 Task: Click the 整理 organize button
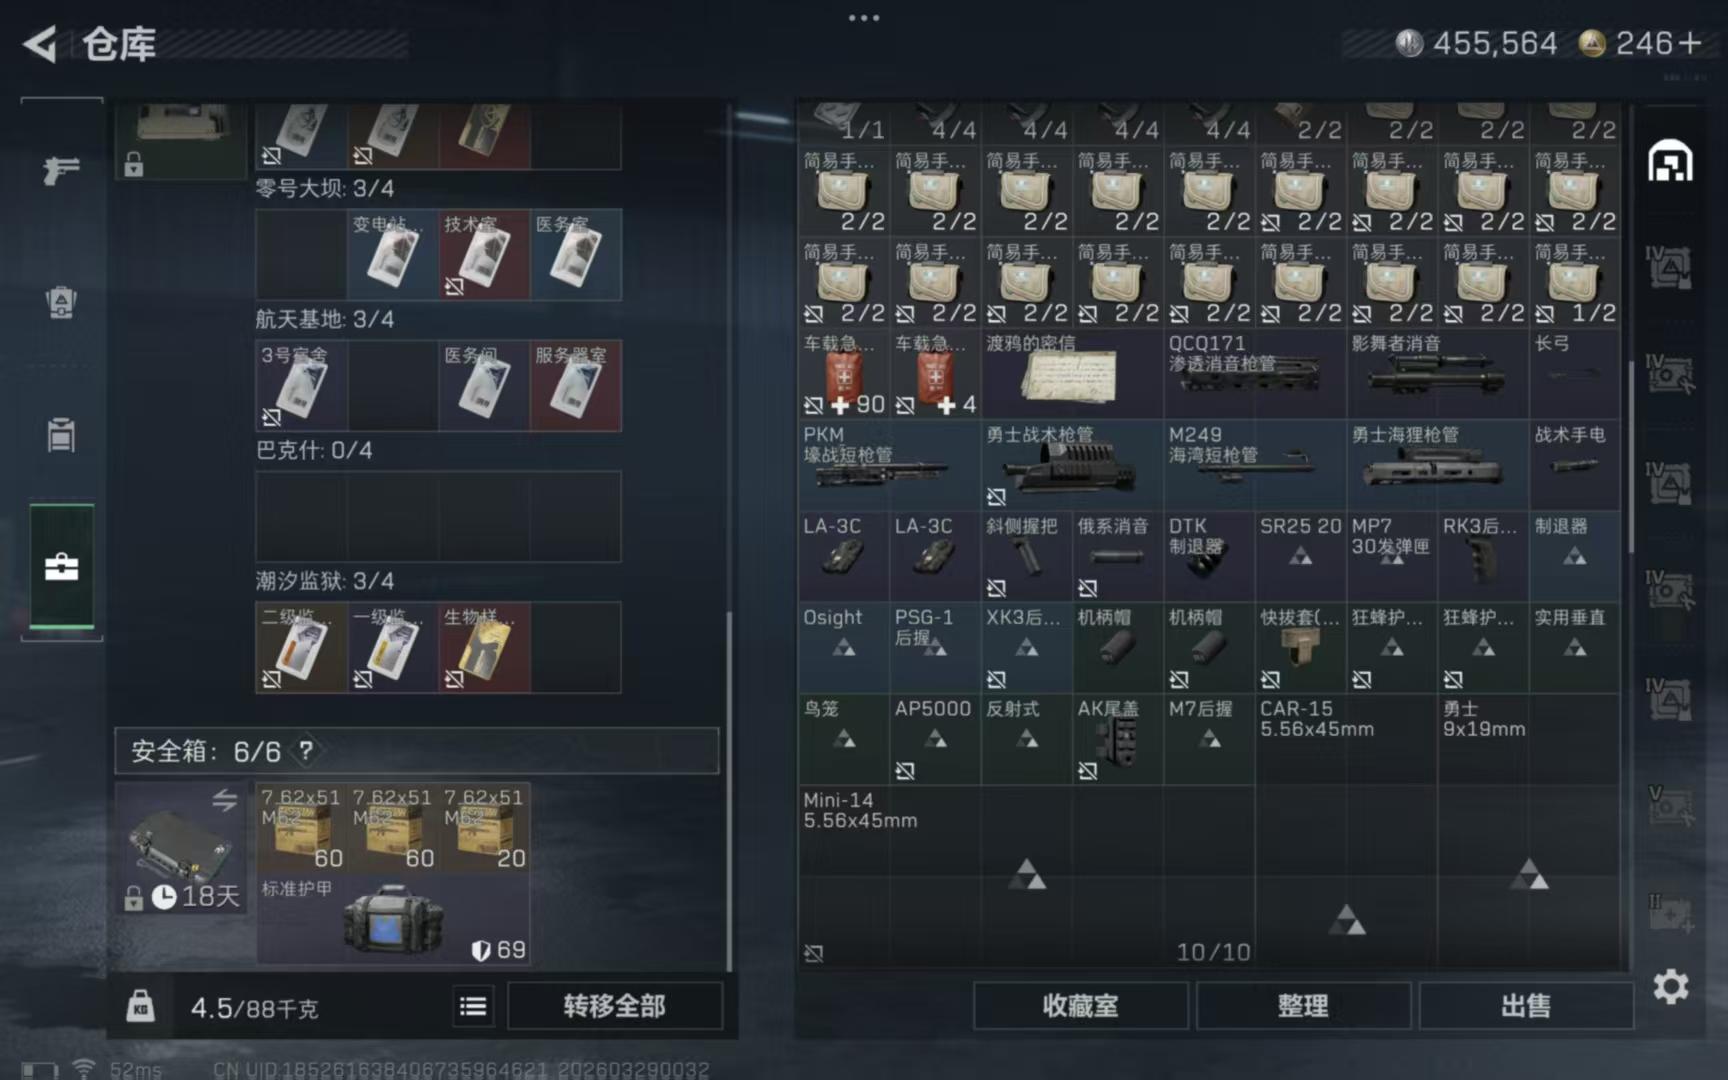[1302, 1005]
